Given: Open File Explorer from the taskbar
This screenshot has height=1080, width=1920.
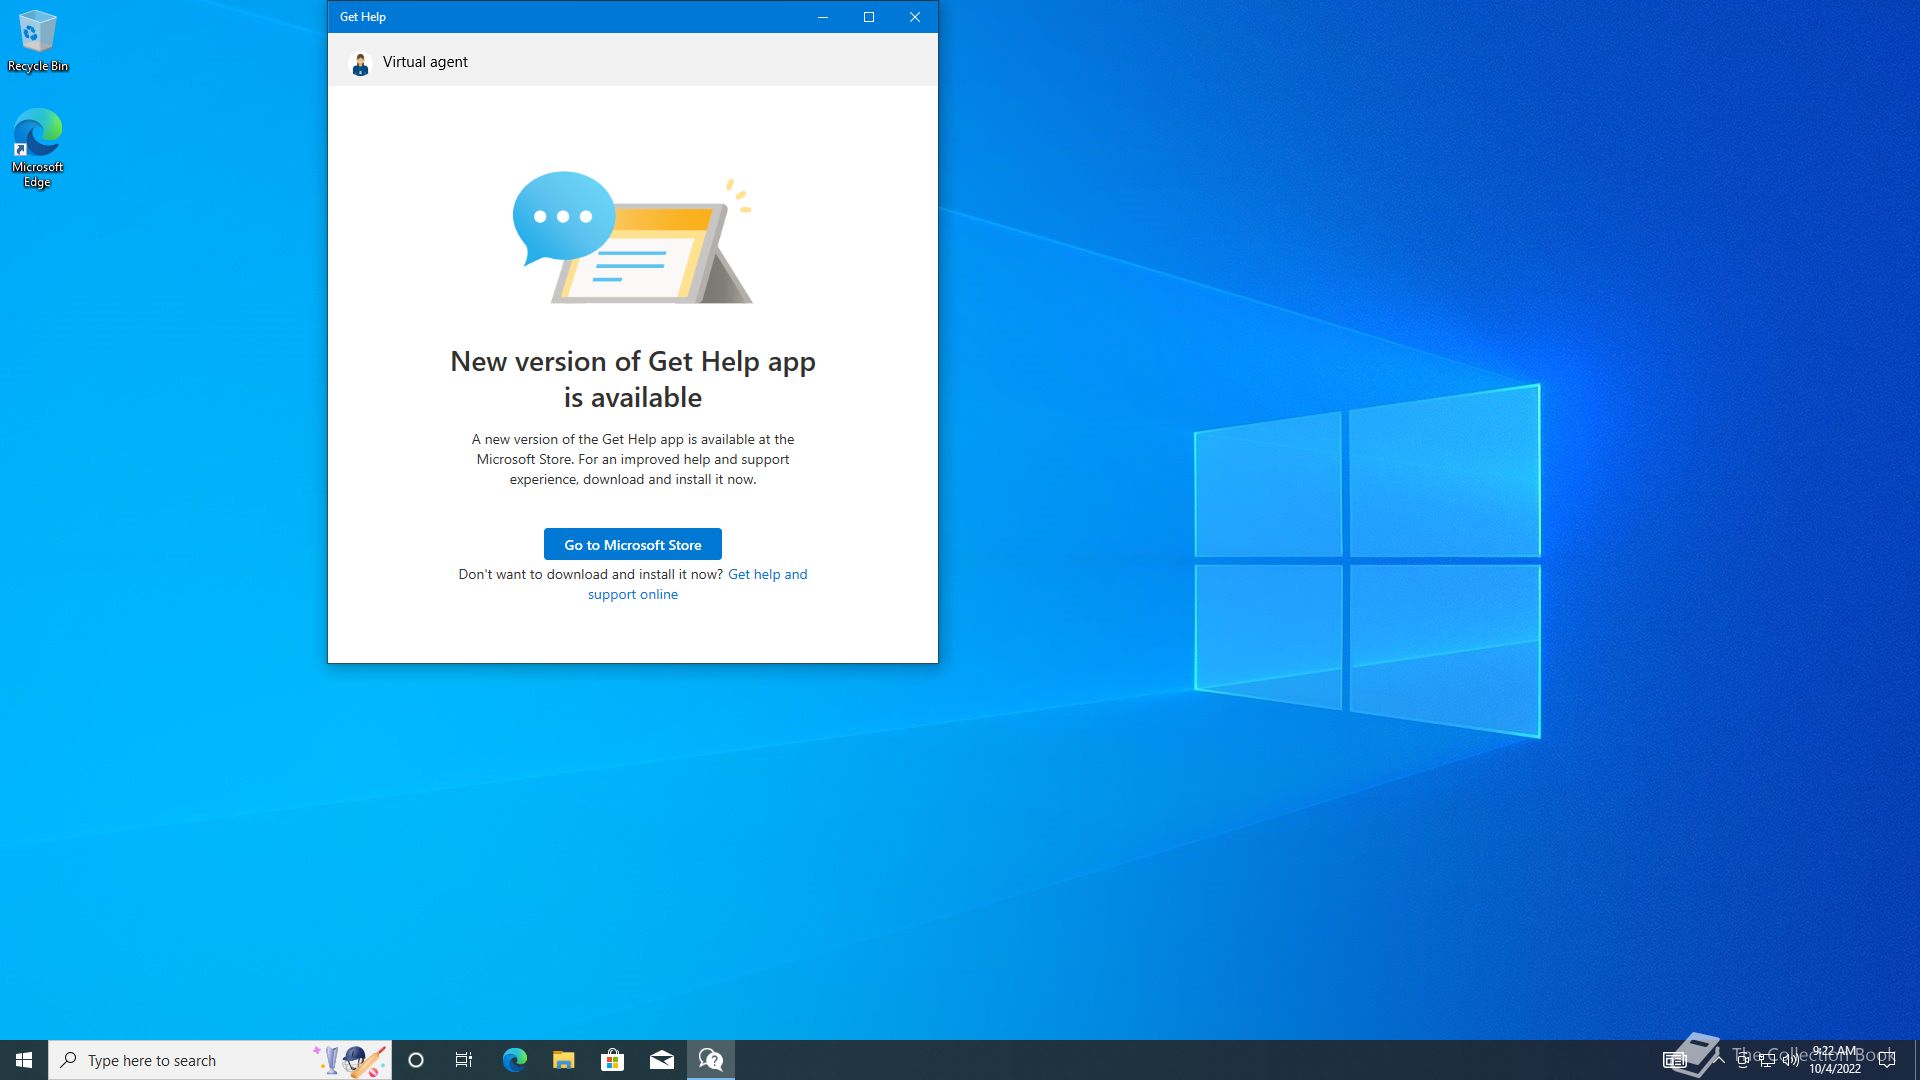Looking at the screenshot, I should (563, 1060).
